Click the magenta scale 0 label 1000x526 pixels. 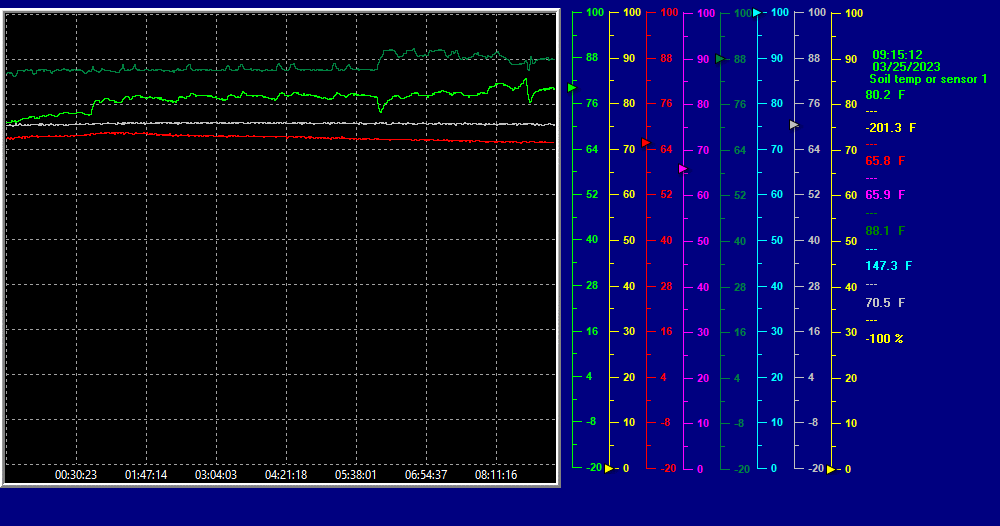tap(700, 469)
